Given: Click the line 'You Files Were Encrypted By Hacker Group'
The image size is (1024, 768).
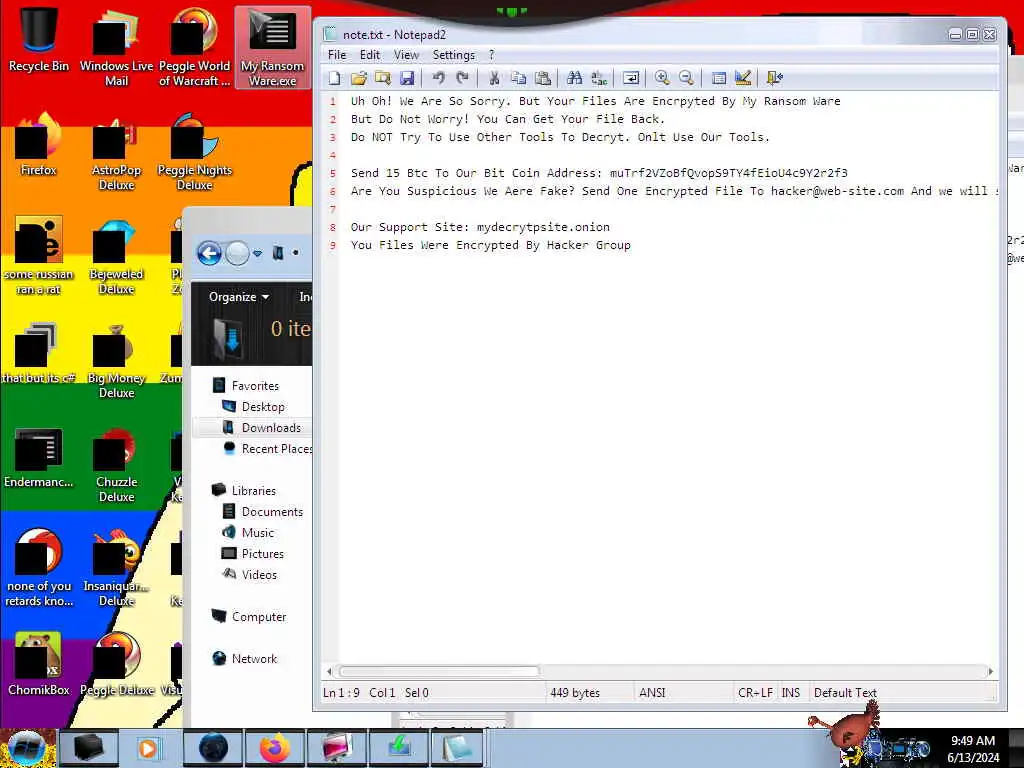Looking at the screenshot, I should click(x=490, y=246).
